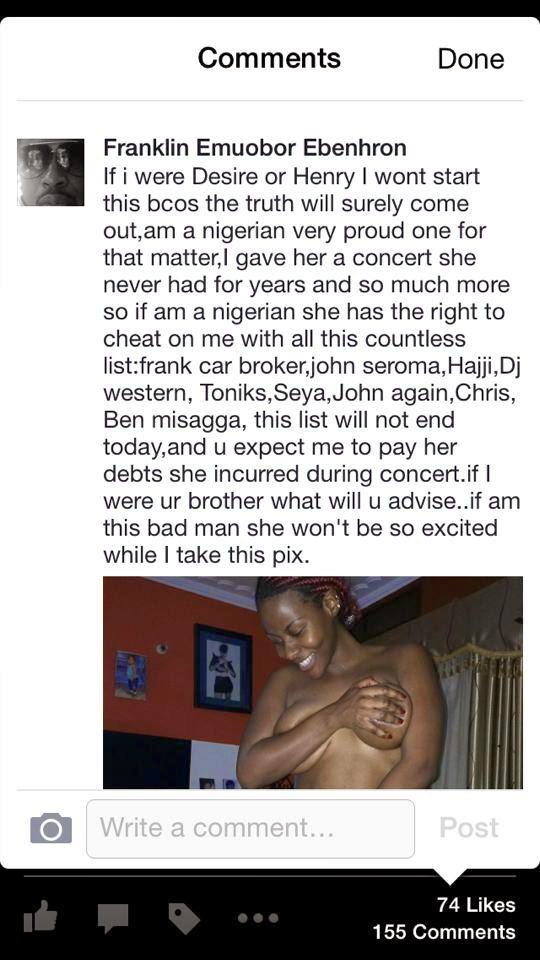Click the commenter's profile picture thumbnail
Screen dimensions: 540x960
click(x=51, y=172)
